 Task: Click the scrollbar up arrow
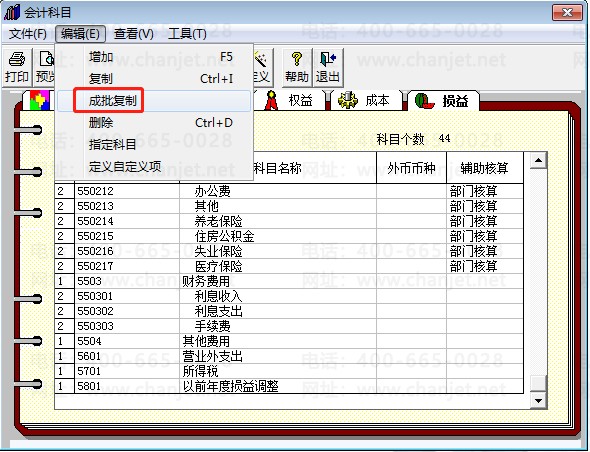538,161
